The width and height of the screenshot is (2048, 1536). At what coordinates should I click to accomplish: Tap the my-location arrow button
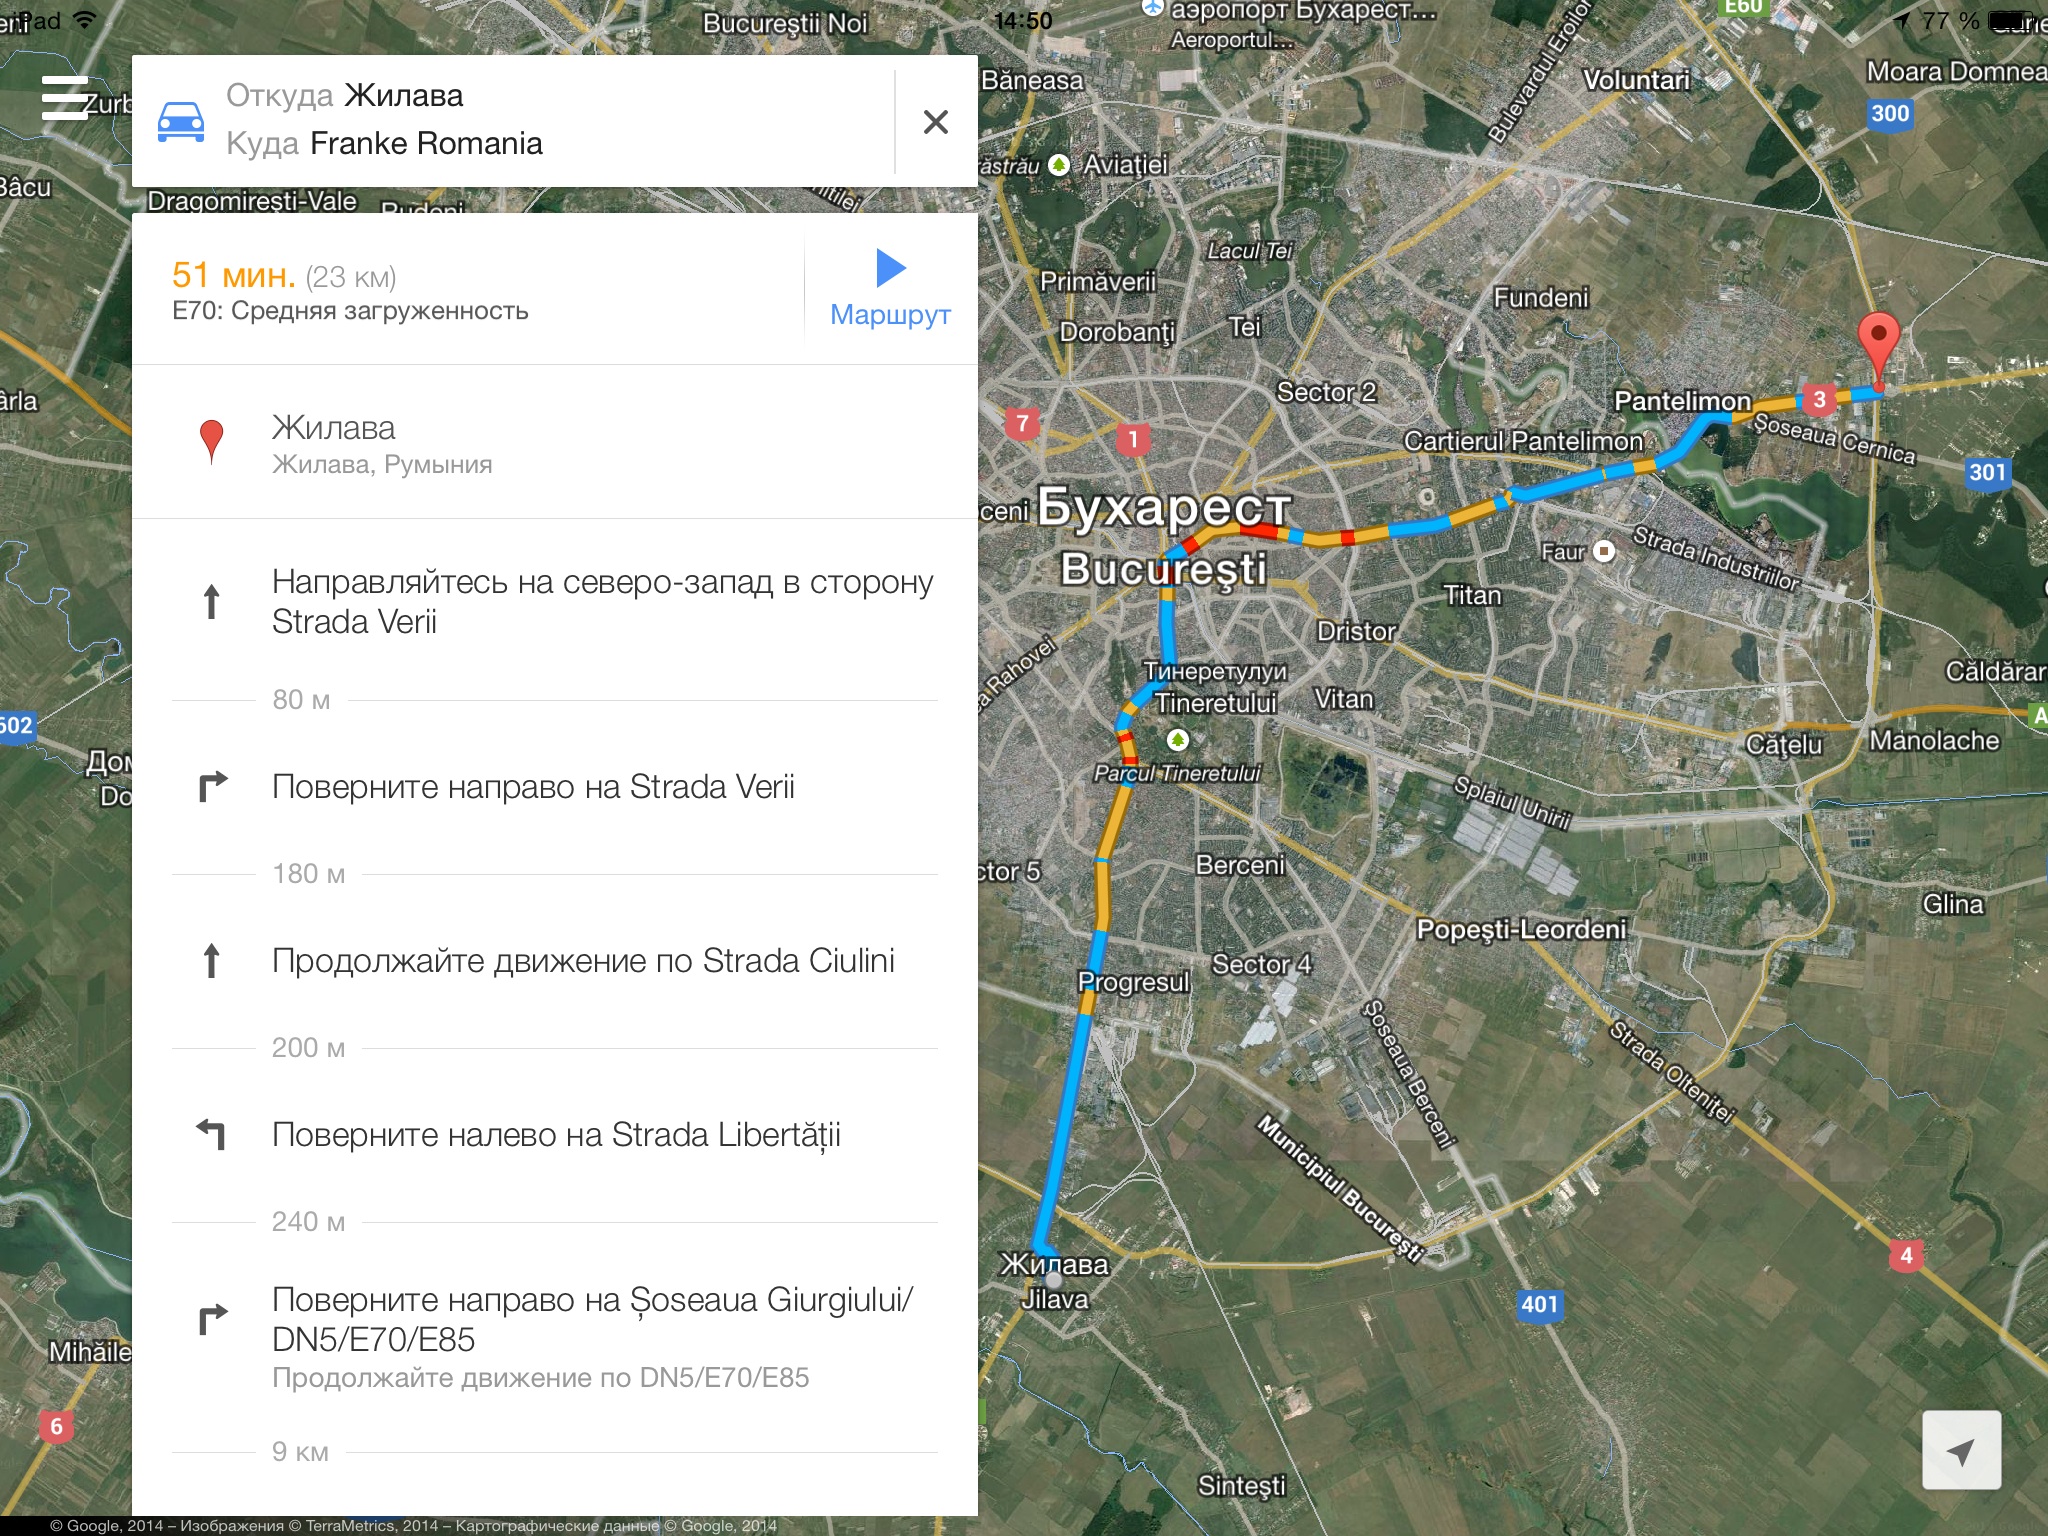(1961, 1450)
